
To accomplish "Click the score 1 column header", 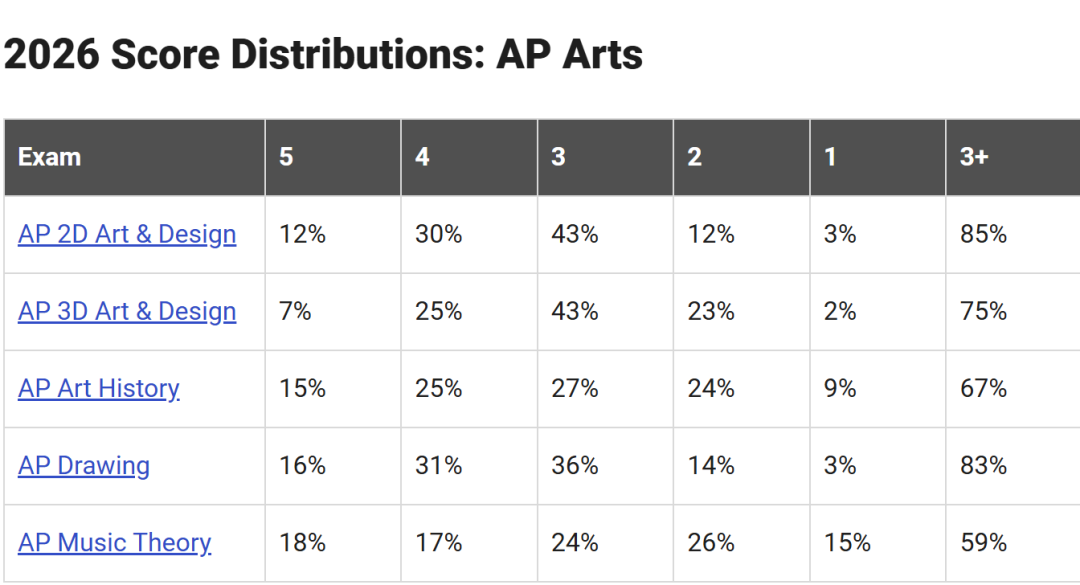I will 878,157.
